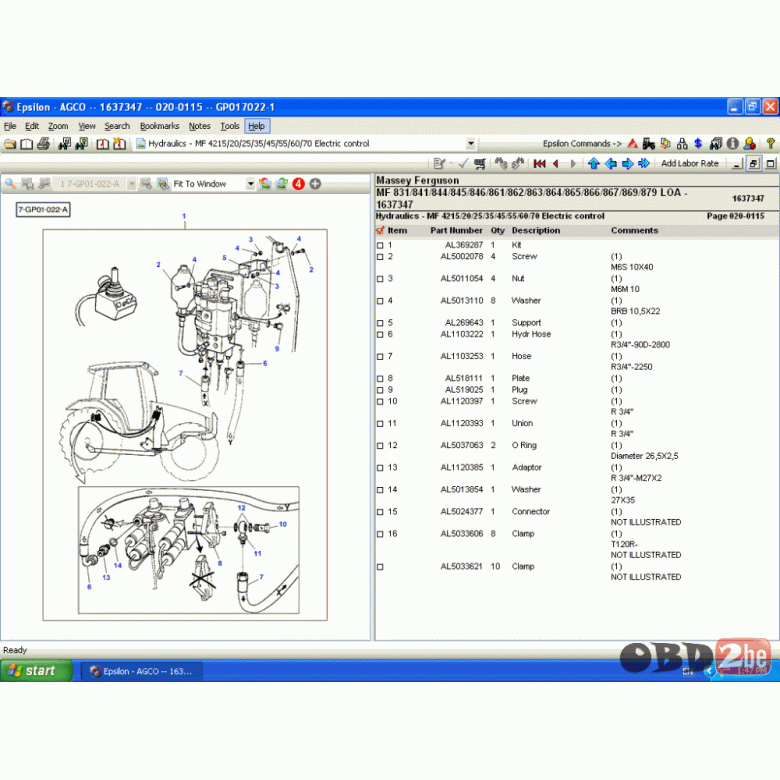Click callout number 13 in diagram

(x=106, y=578)
